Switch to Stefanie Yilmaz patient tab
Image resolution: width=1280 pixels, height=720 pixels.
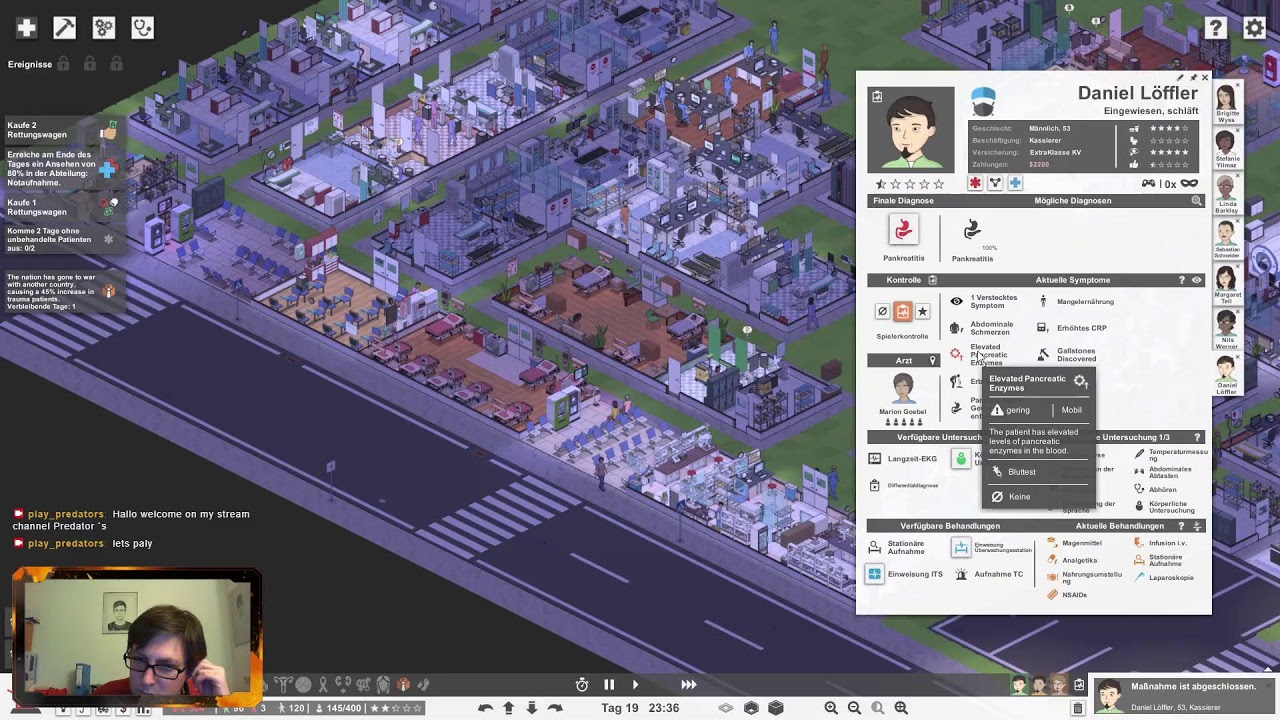pyautogui.click(x=1227, y=149)
